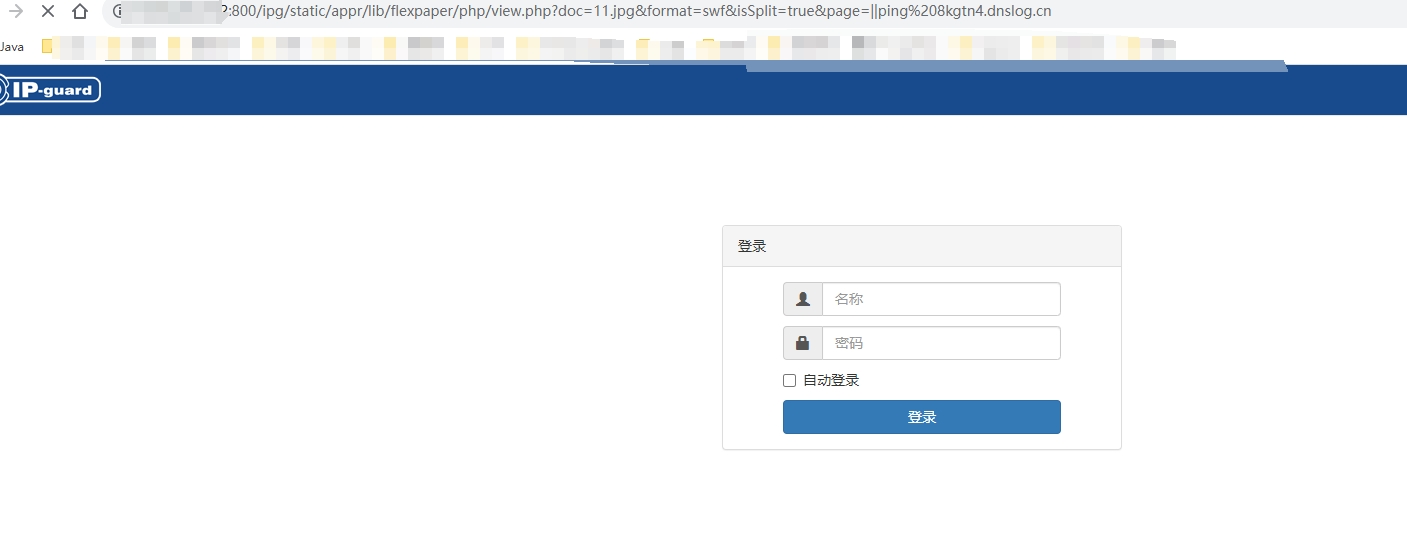Image resolution: width=1407 pixels, height=533 pixels.
Task: Click the 登录 panel heading
Action: [752, 246]
